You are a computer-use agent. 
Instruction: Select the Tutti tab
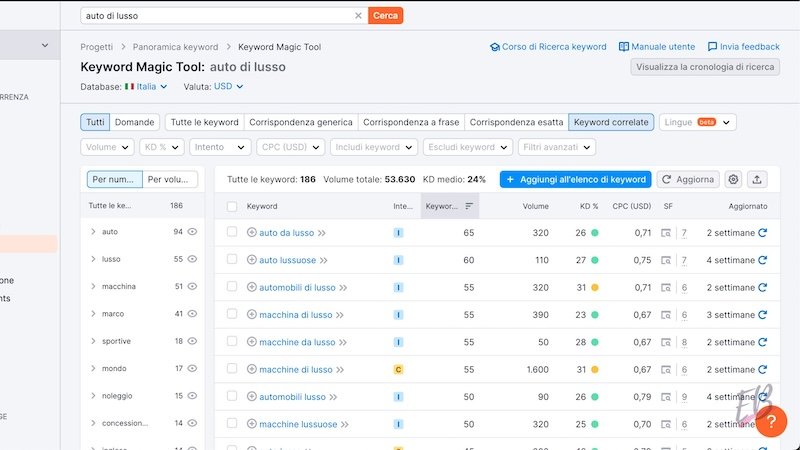95,122
